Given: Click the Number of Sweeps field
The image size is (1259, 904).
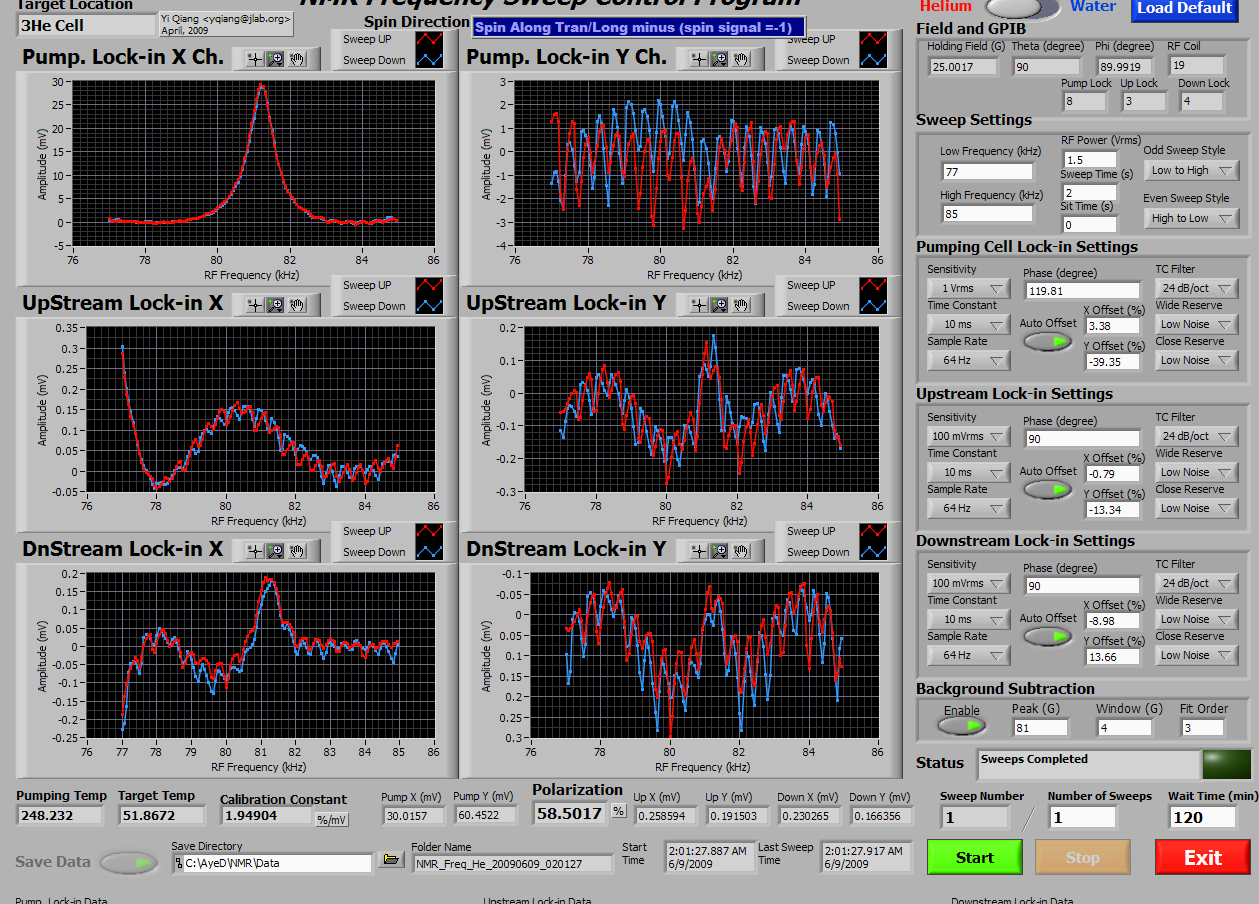Looking at the screenshot, I should point(1082,817).
